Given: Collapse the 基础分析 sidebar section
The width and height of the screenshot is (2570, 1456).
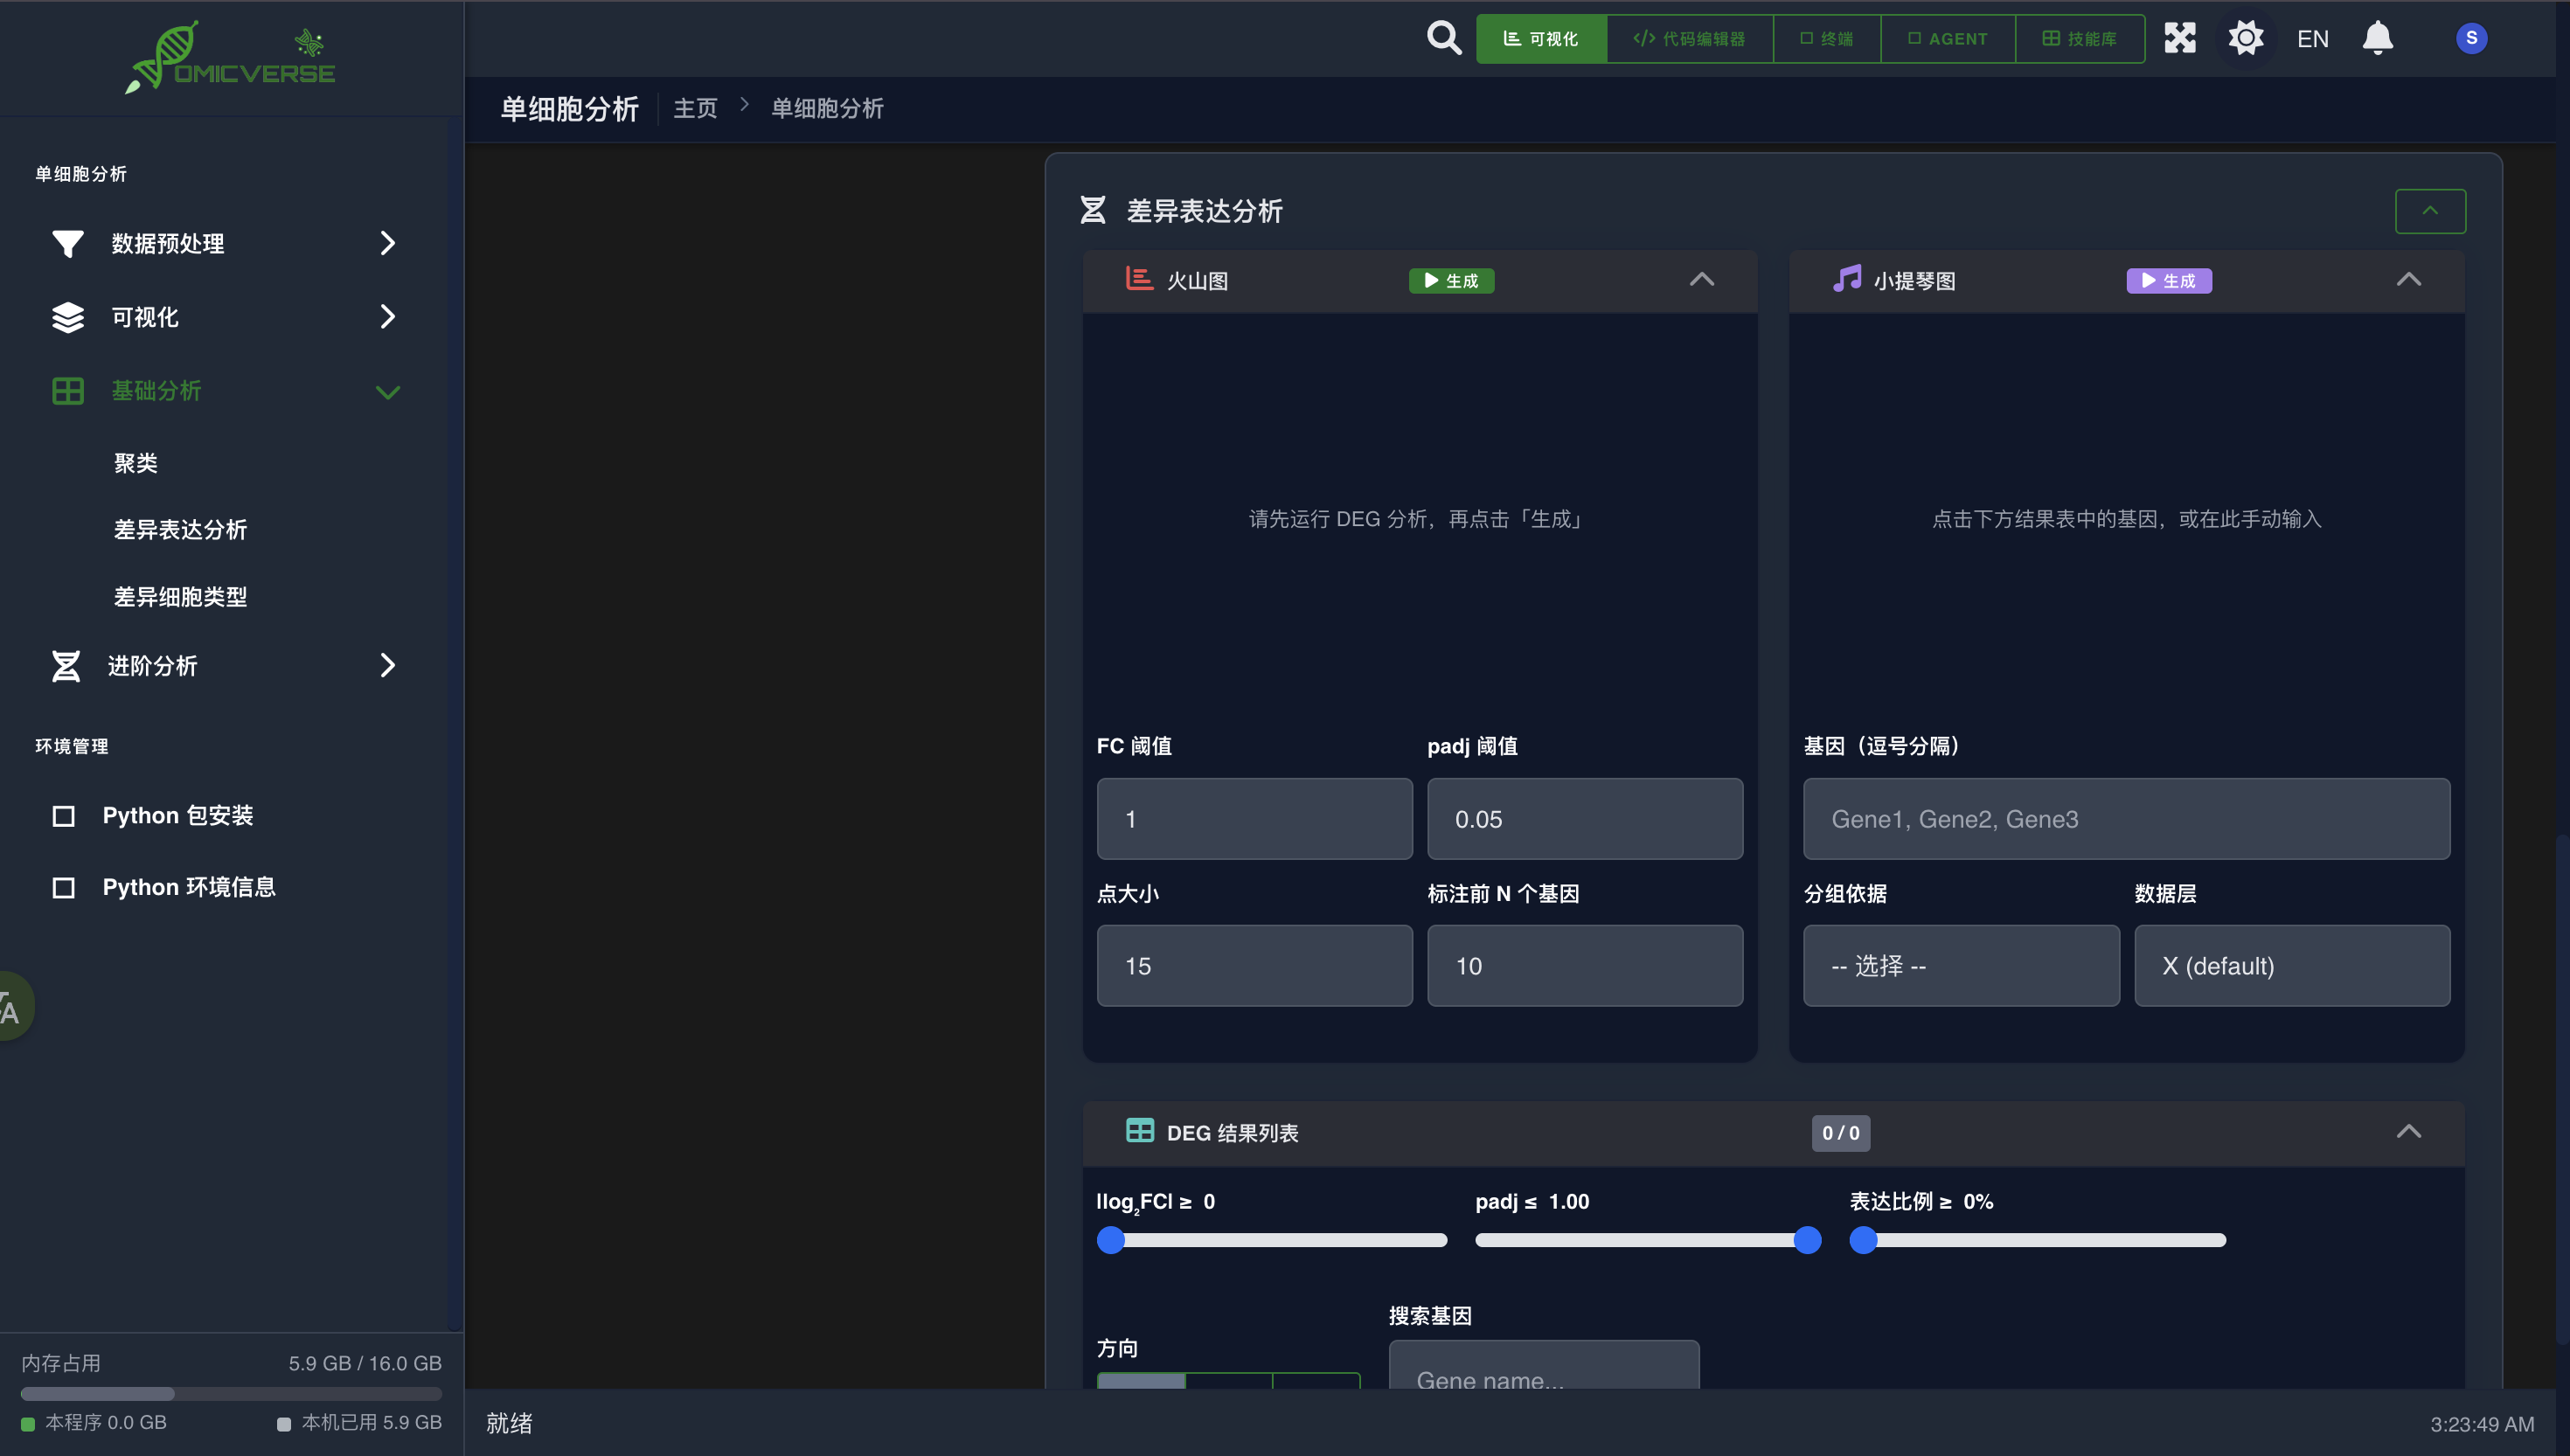Looking at the screenshot, I should tap(387, 391).
